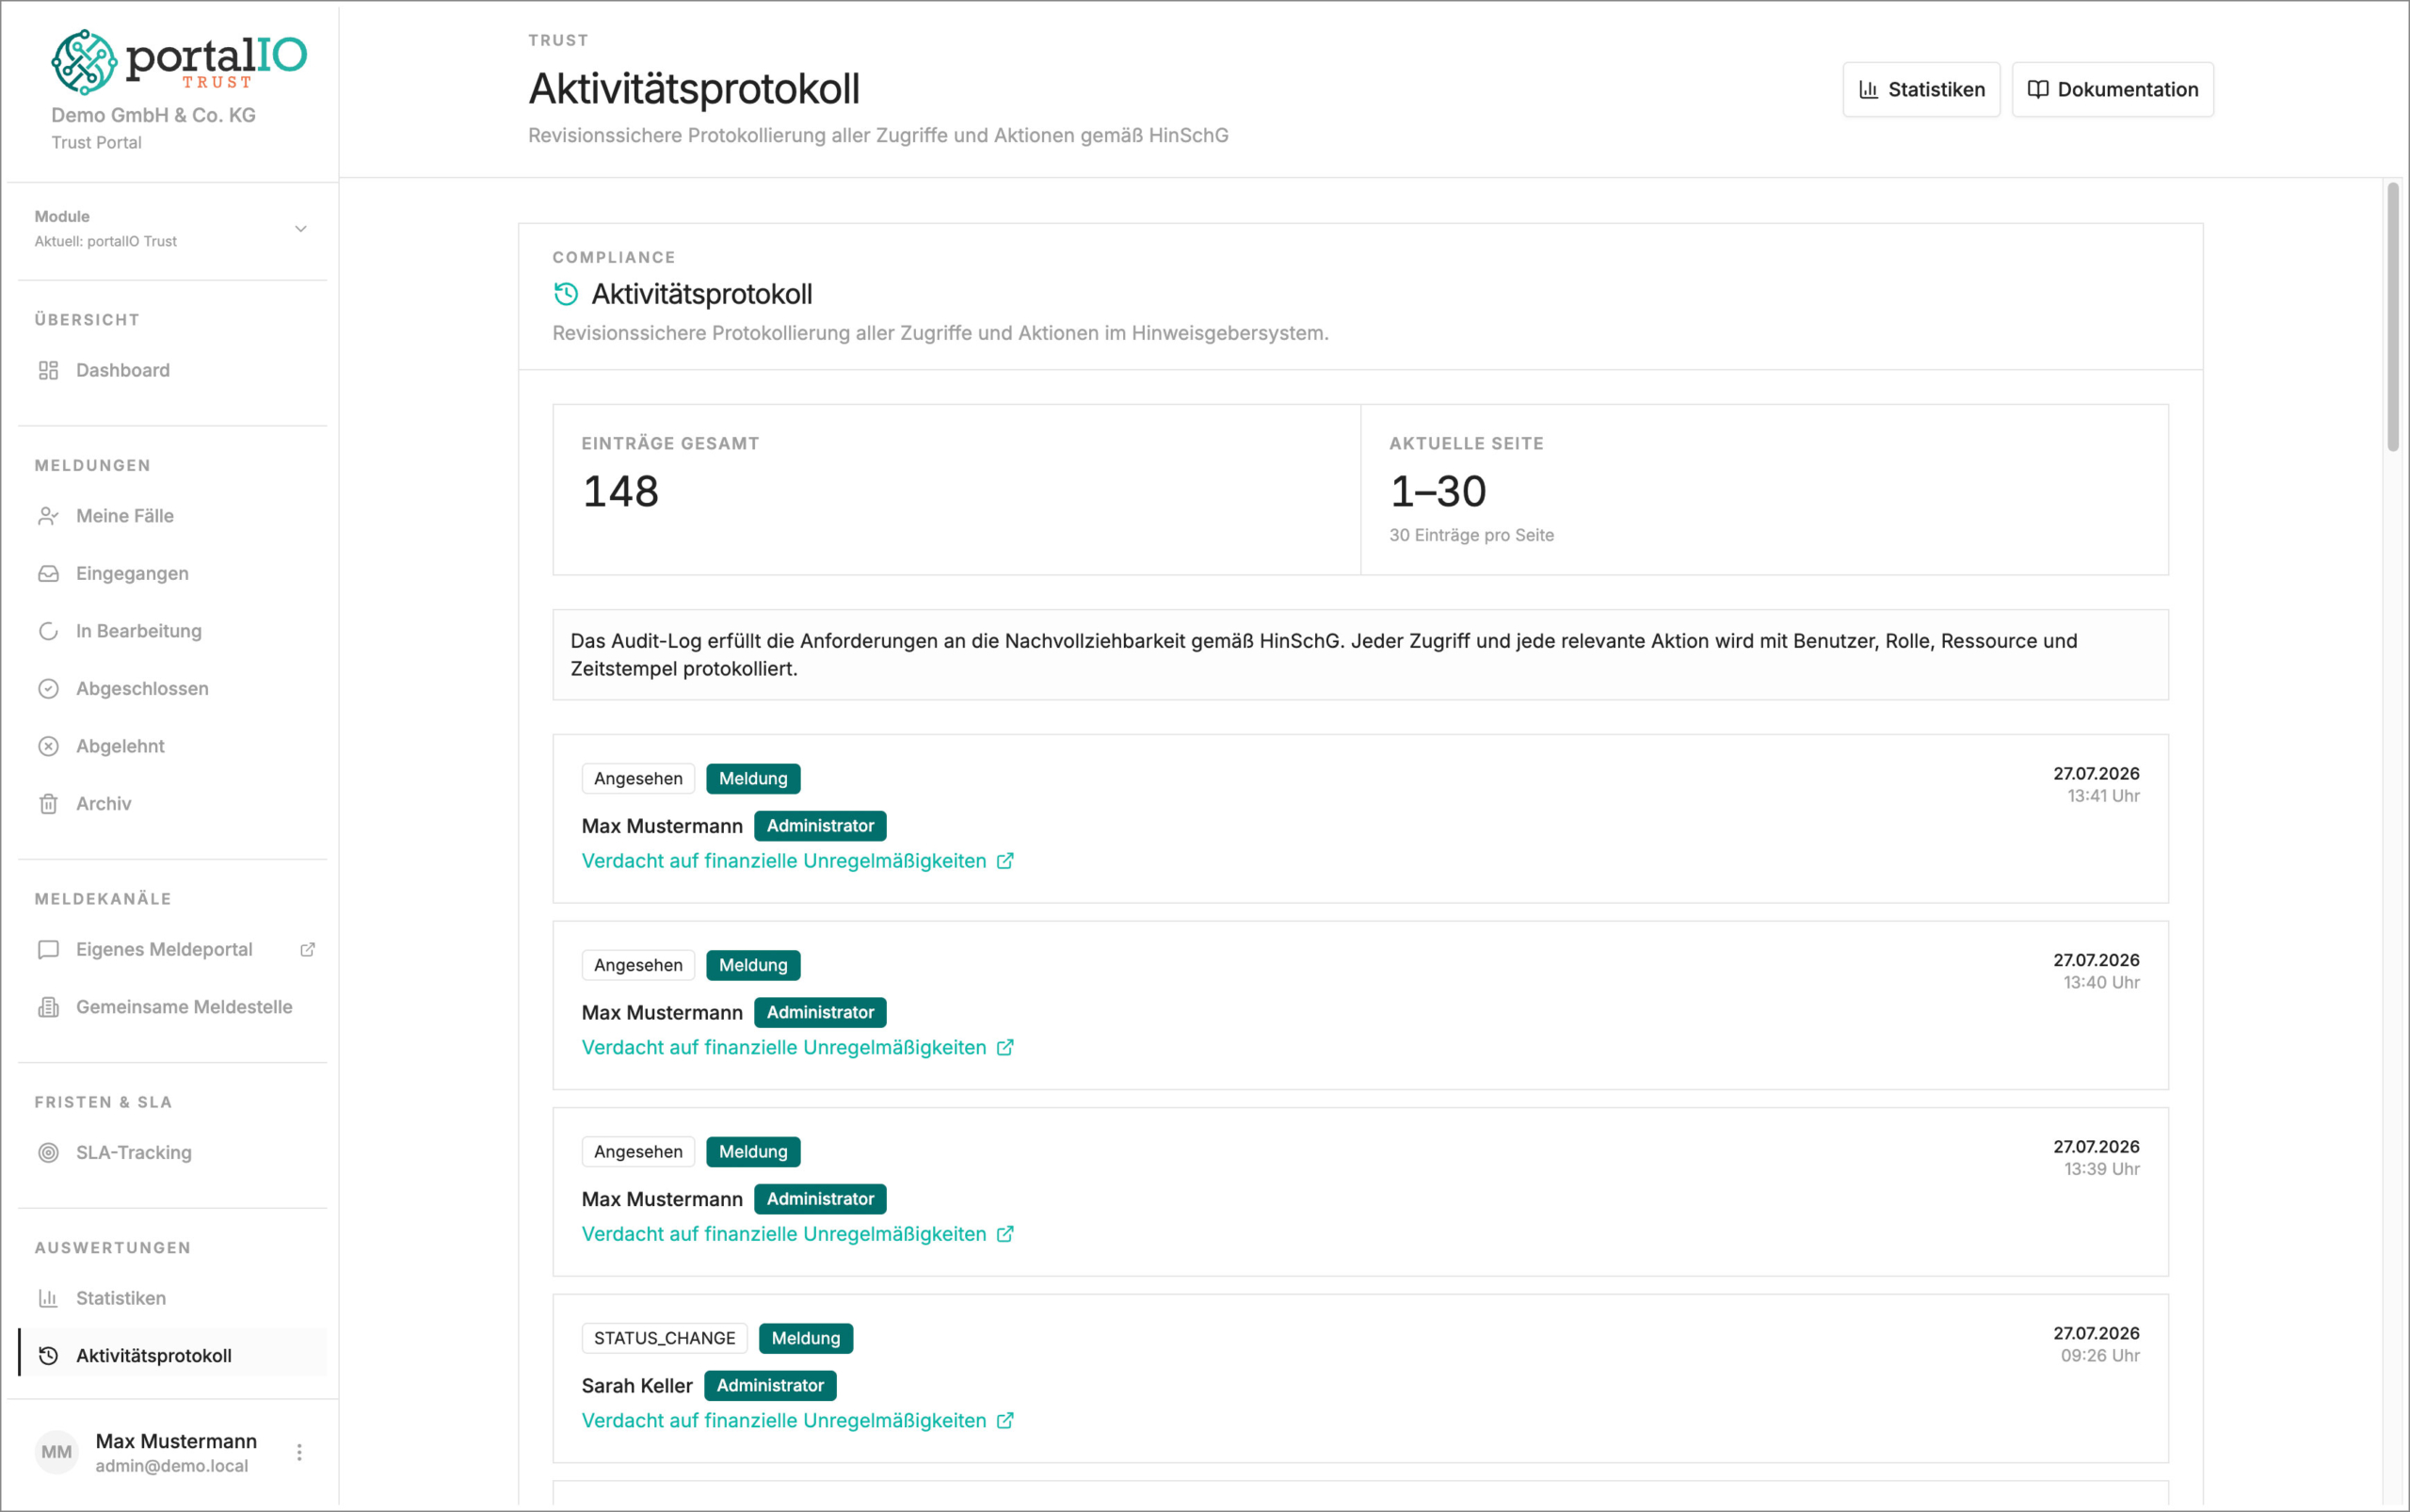
Task: Click the Meine Fälle person icon
Action: click(48, 516)
